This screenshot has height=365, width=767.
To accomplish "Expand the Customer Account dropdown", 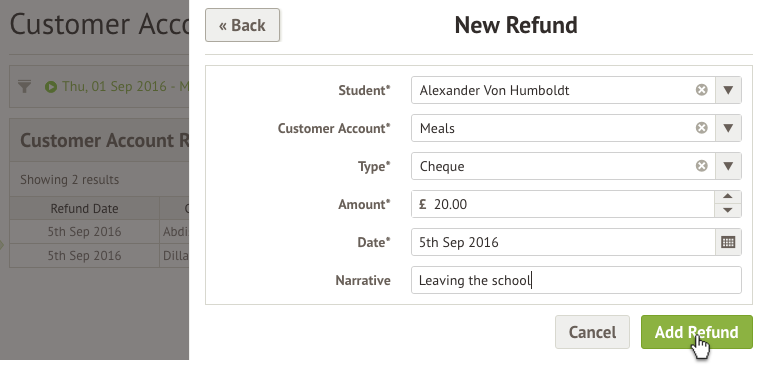I will tap(728, 128).
